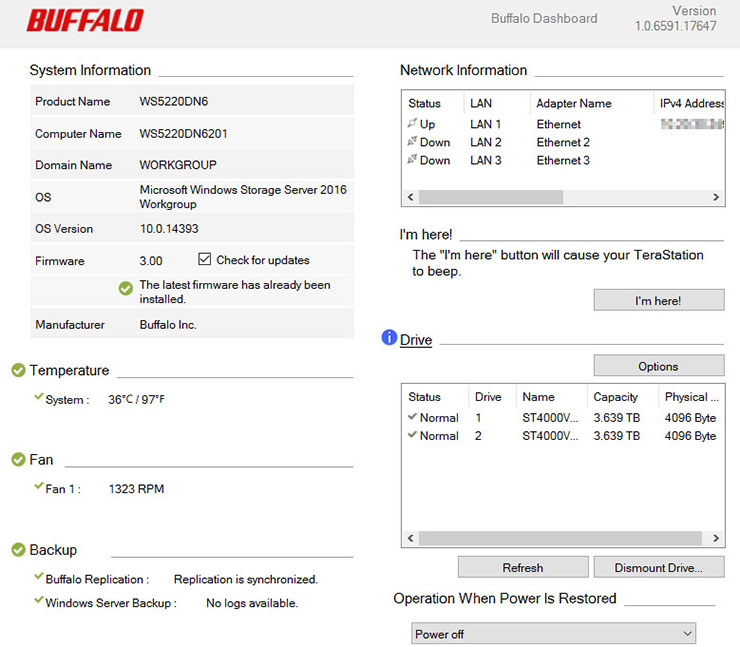Click the green check icon next to Fan

click(x=18, y=460)
